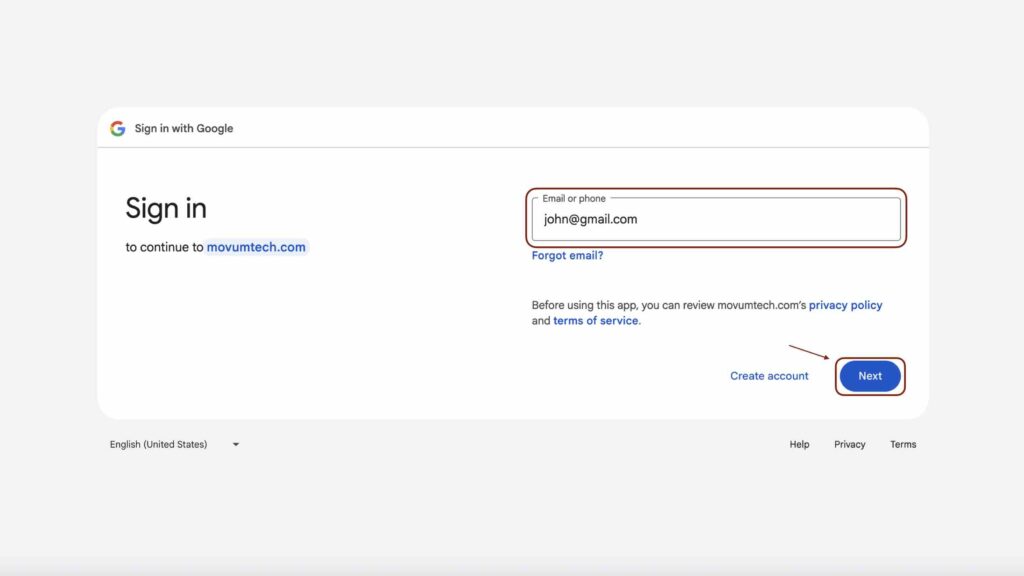Click the floating Email or phone label
1024x576 pixels.
pyautogui.click(x=574, y=199)
